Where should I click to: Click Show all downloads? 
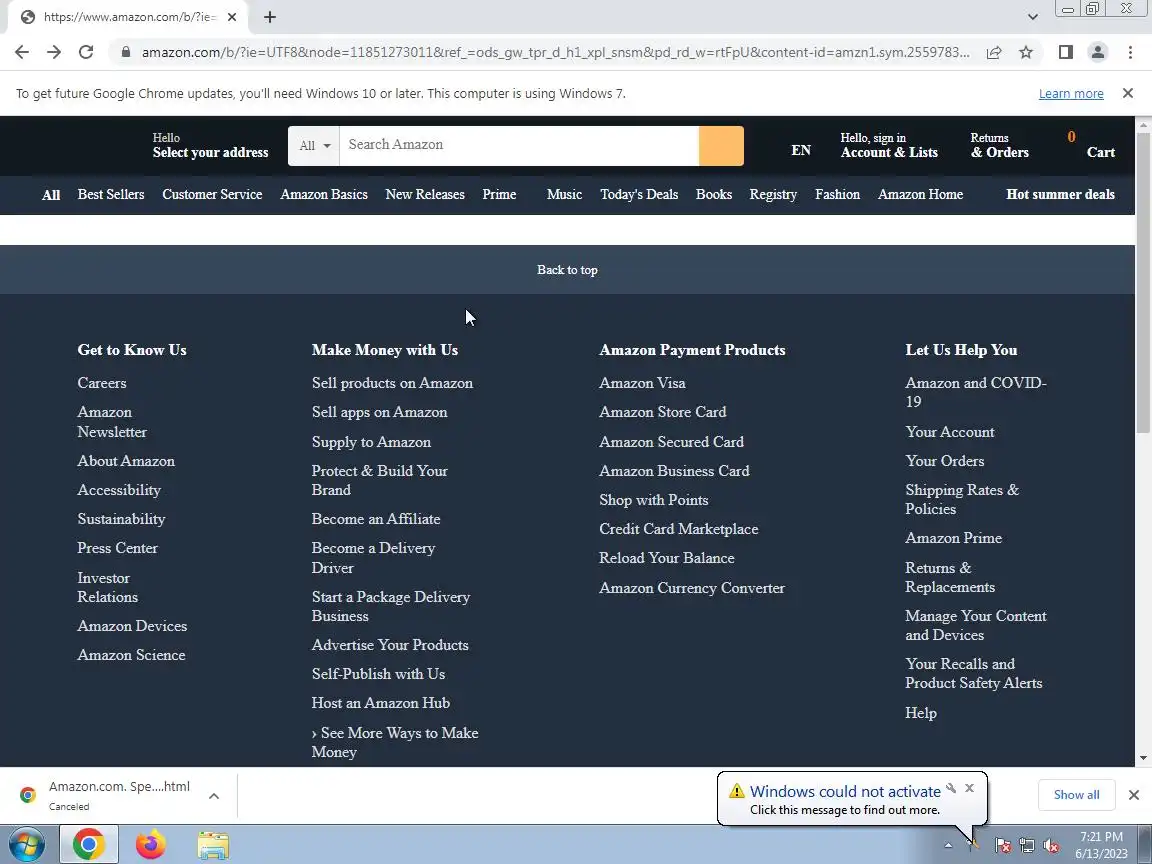point(1076,794)
